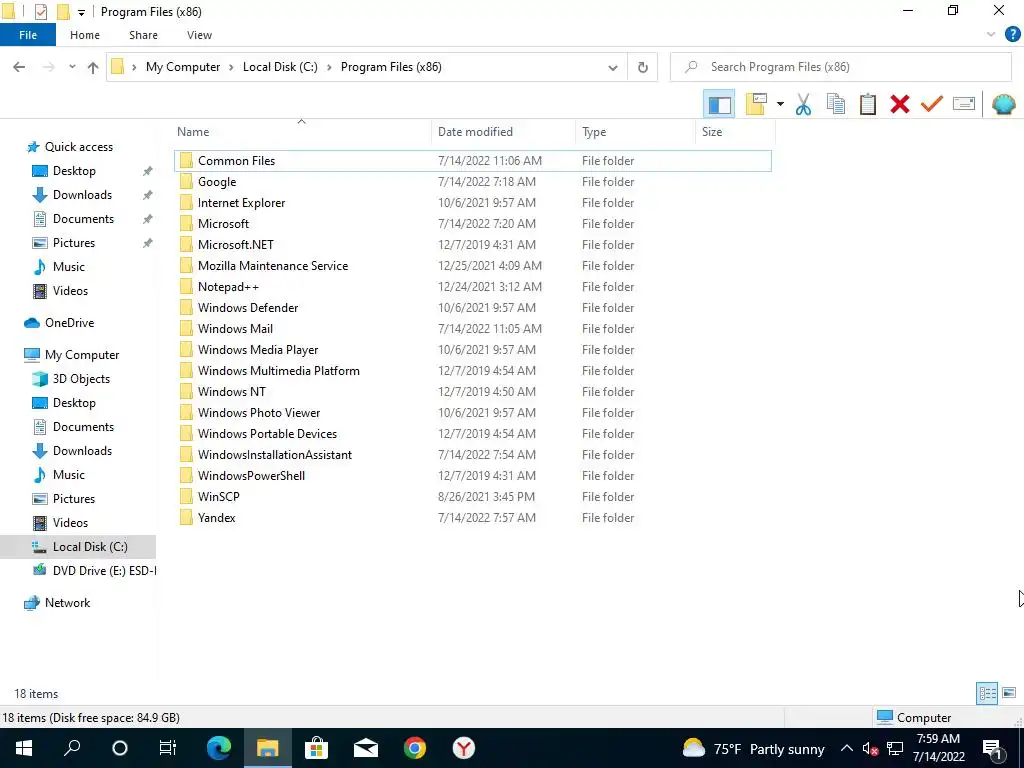Viewport: 1024px width, 768px height.
Task: Open recent locations dropdown arrow
Action: [x=72, y=67]
